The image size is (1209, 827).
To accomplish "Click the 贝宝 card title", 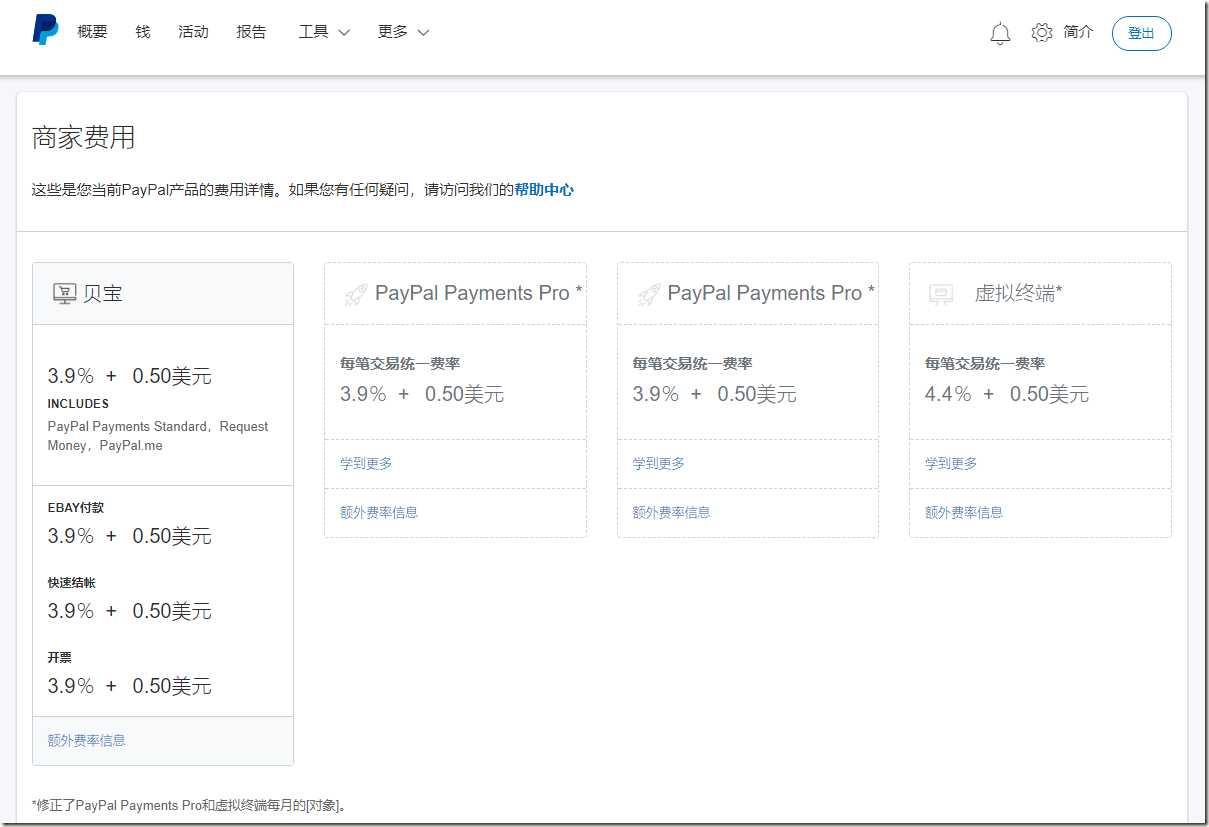I will pos(103,294).
